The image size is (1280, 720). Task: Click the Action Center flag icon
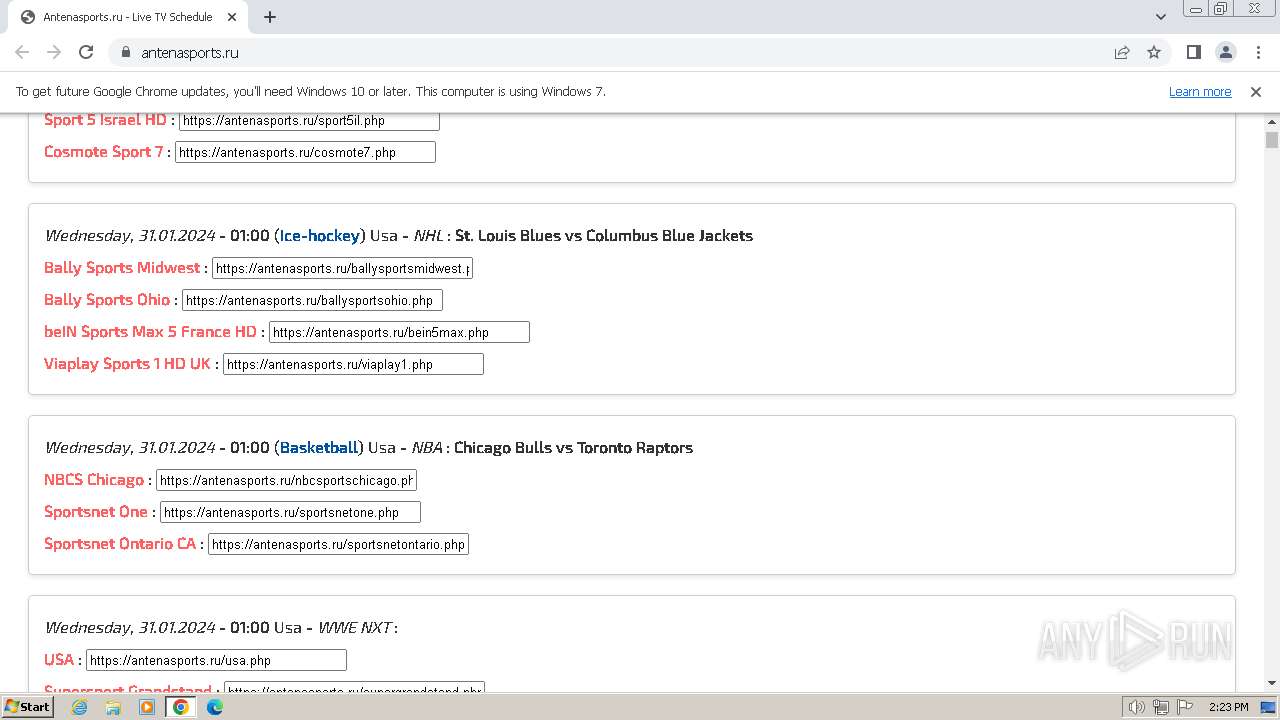pos(1186,707)
